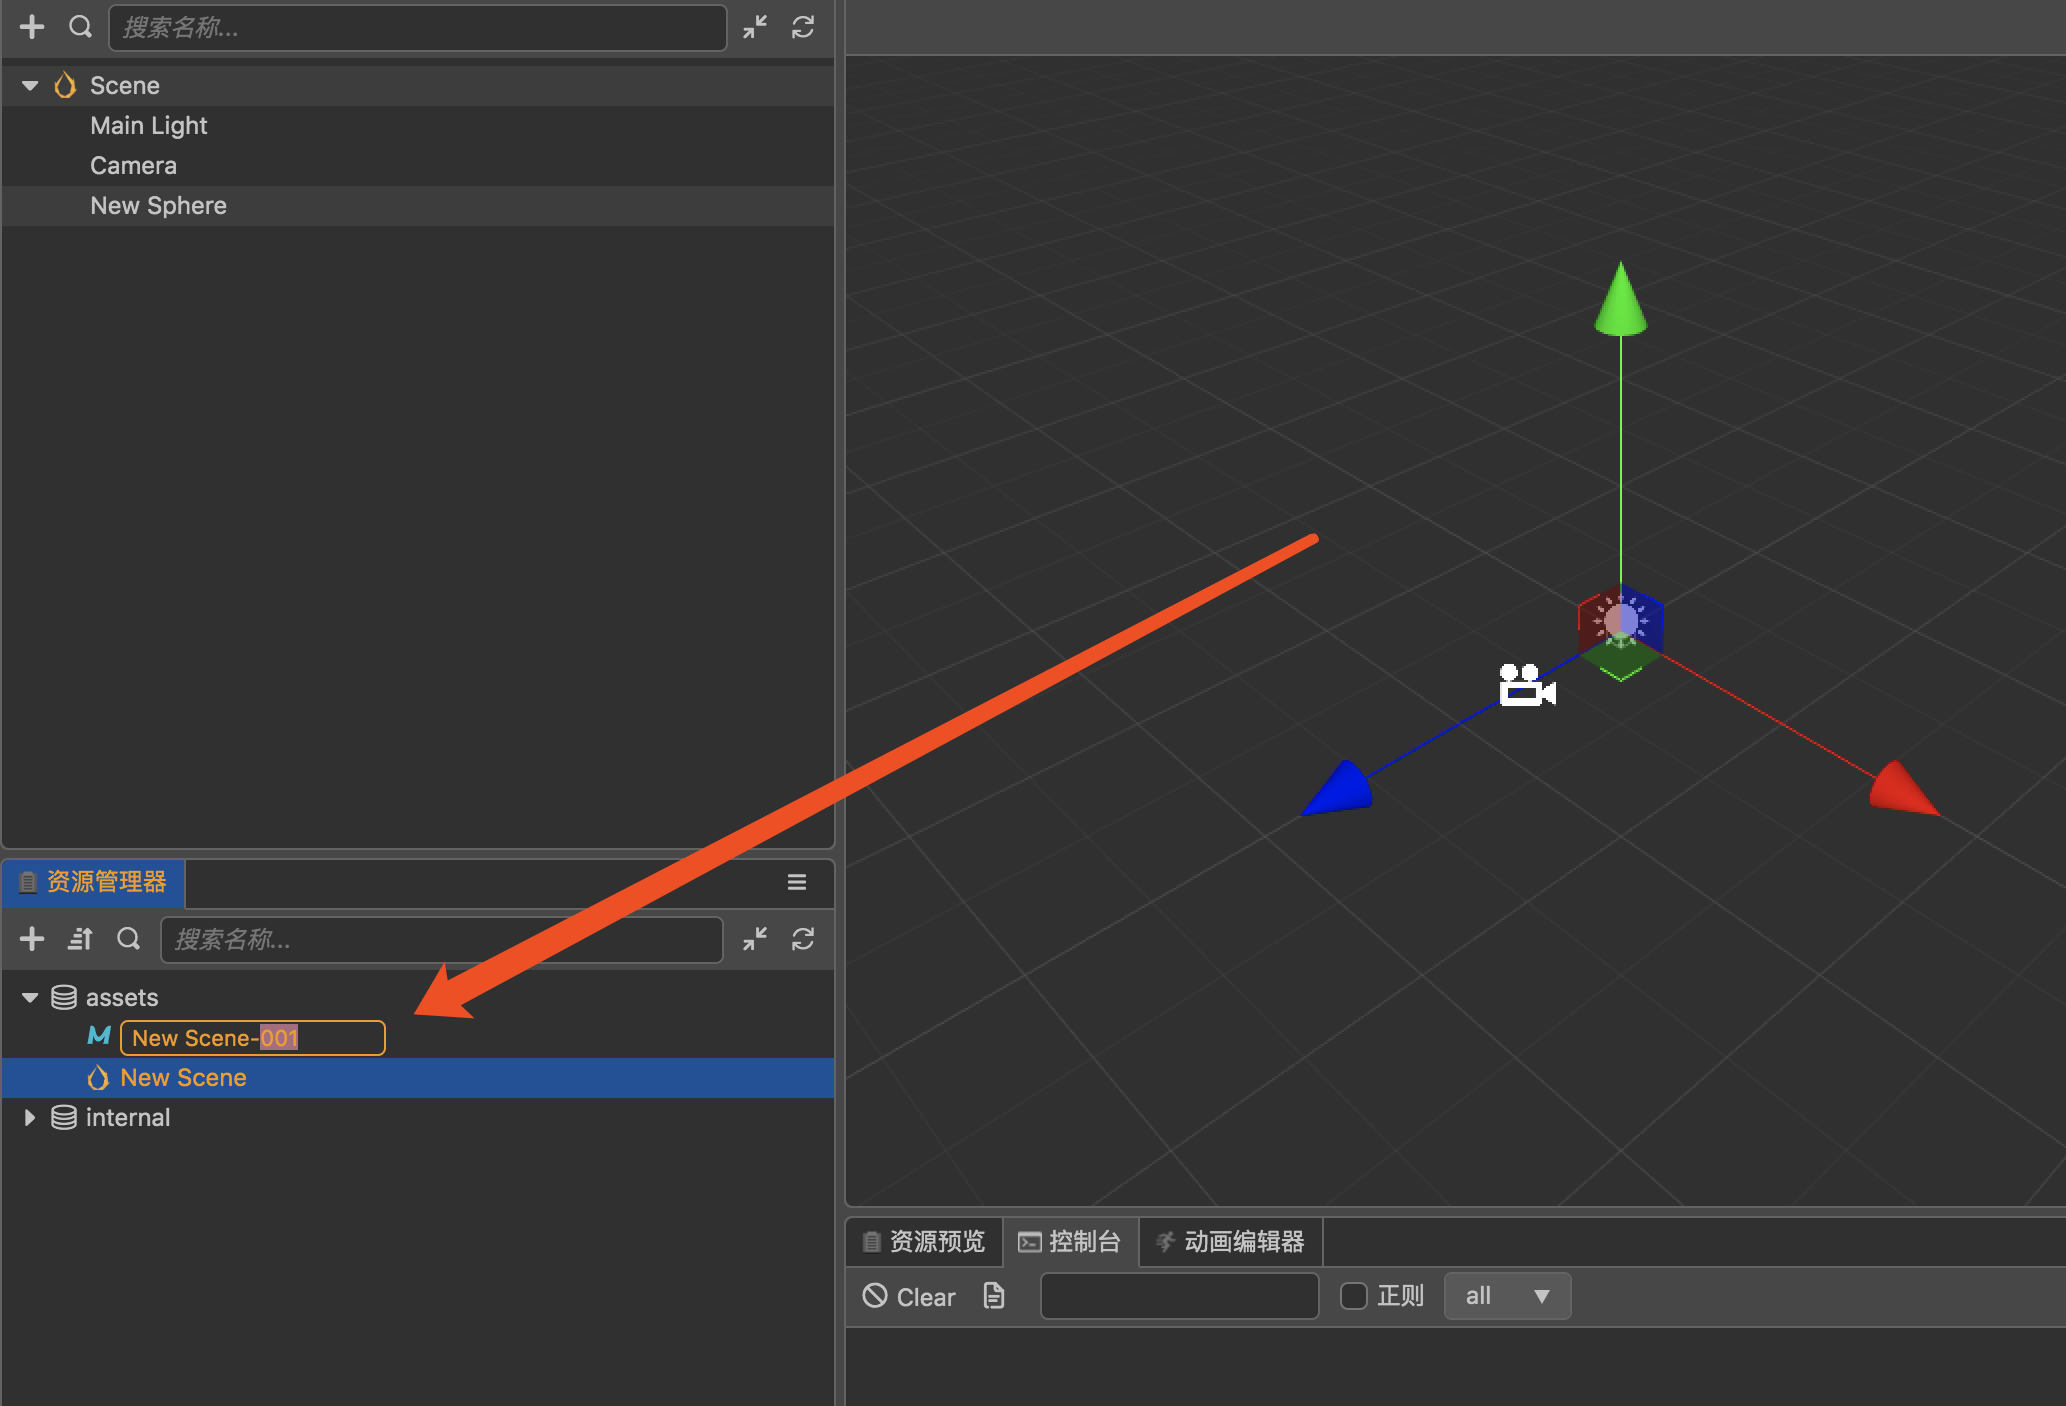
Task: Collapse the assets database folder
Action: [x=30, y=997]
